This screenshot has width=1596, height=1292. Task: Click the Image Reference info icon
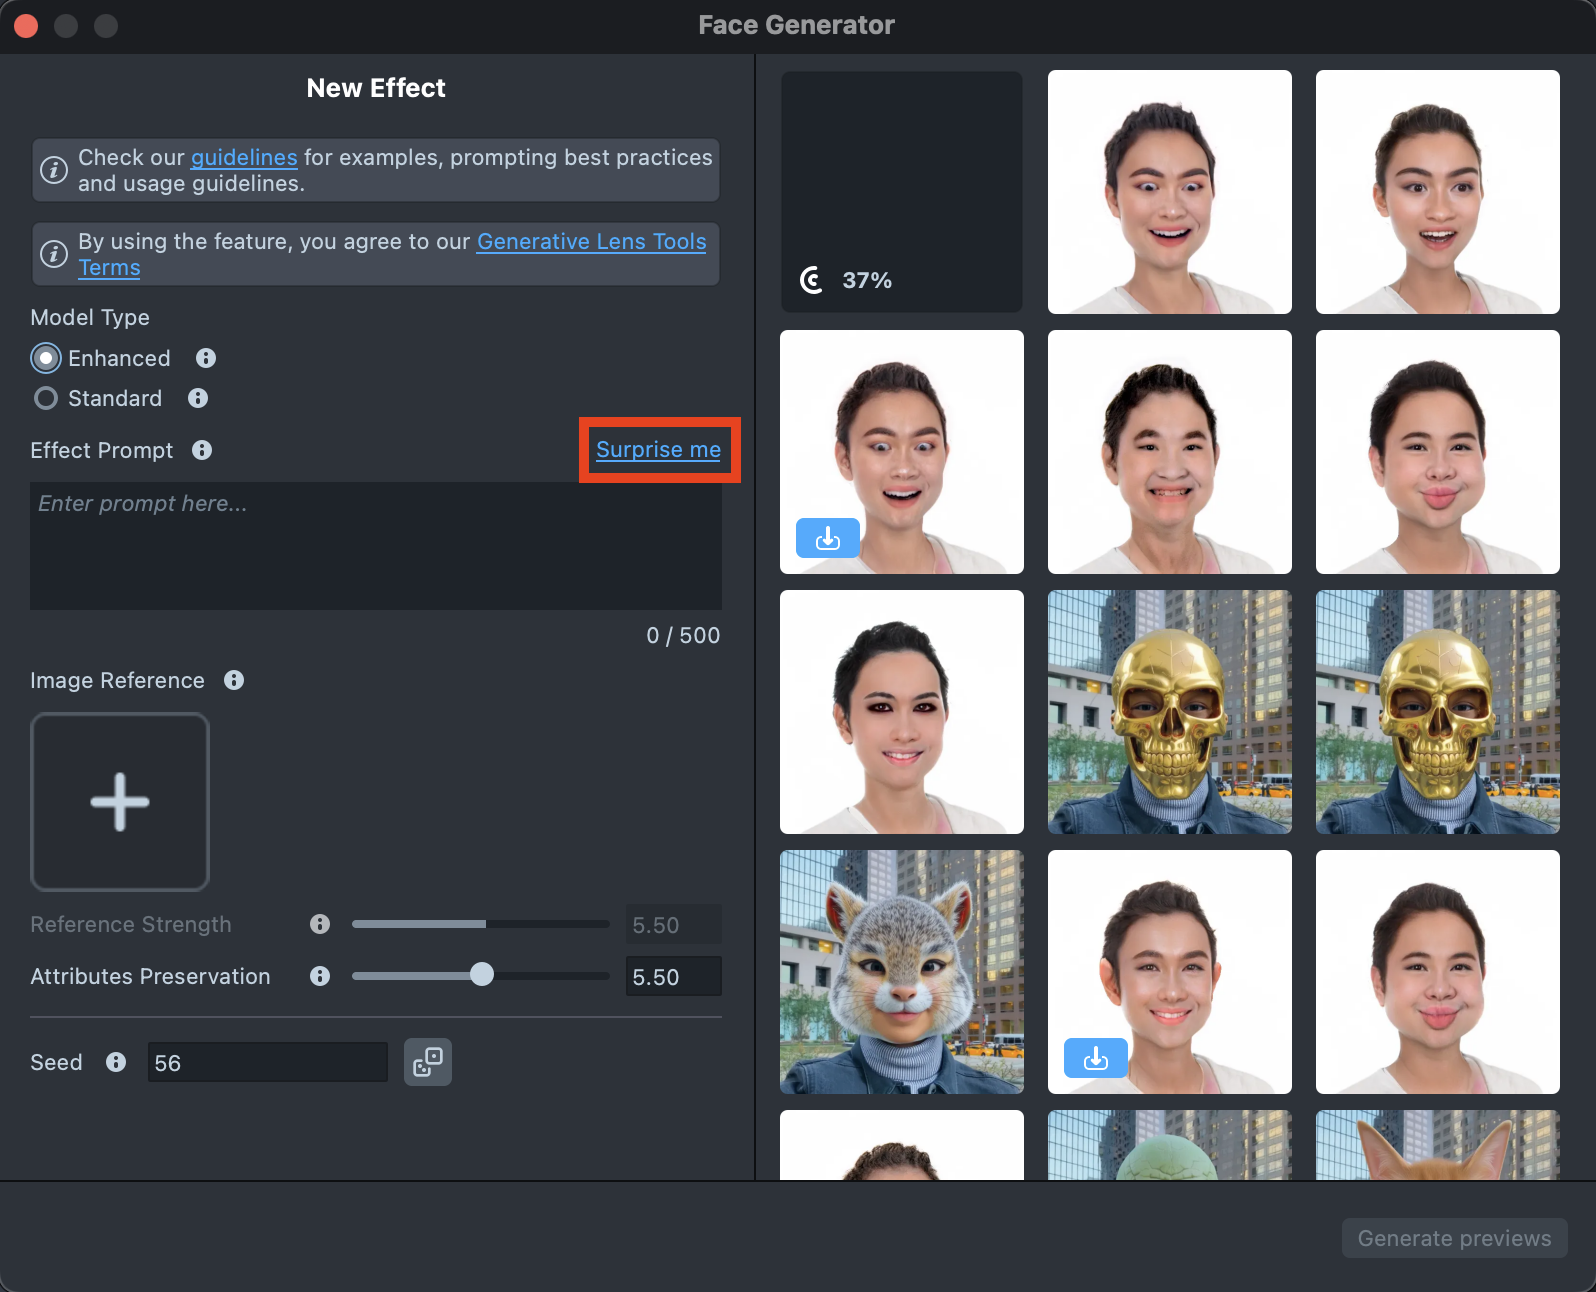coord(234,680)
